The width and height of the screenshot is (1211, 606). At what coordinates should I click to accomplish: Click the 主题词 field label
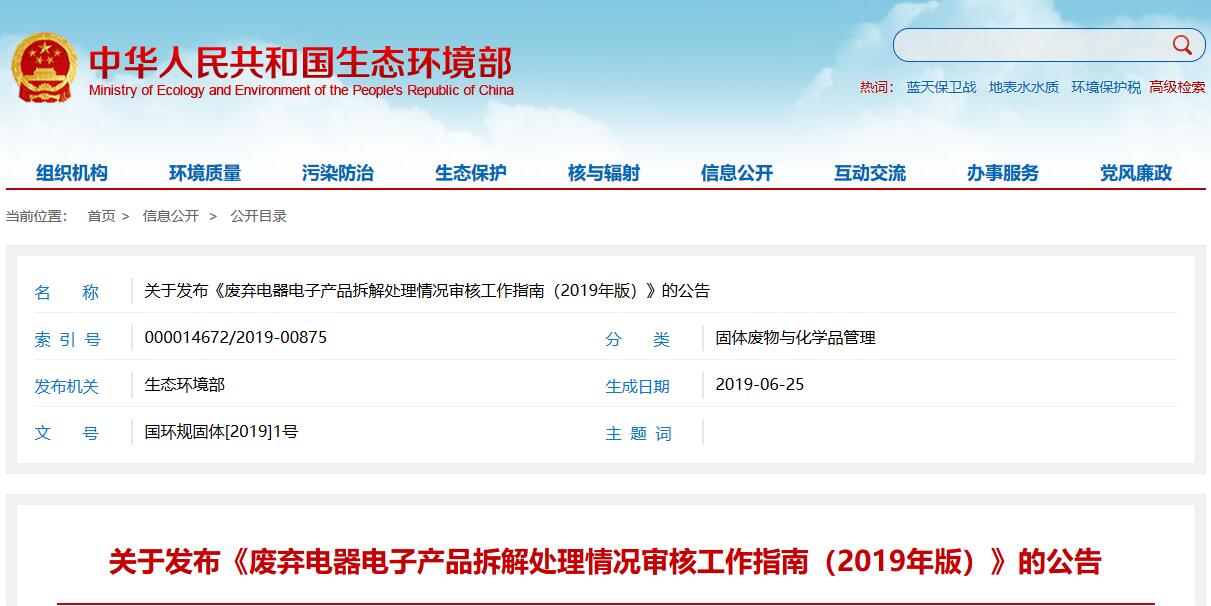(x=638, y=434)
